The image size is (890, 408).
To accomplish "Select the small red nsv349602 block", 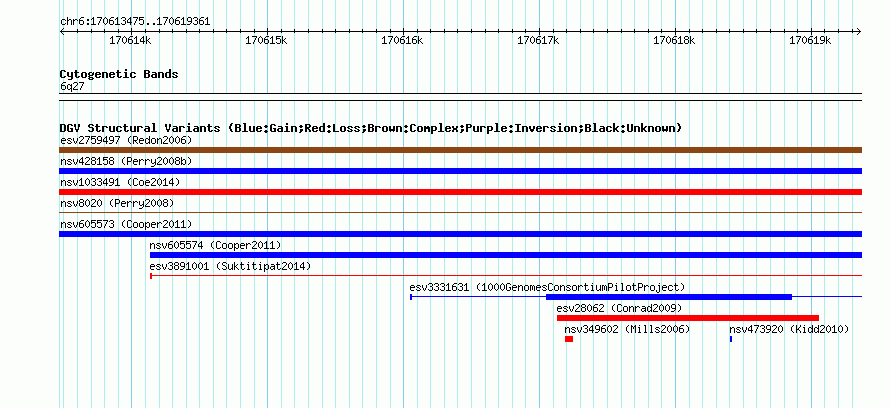I will pos(569,339).
